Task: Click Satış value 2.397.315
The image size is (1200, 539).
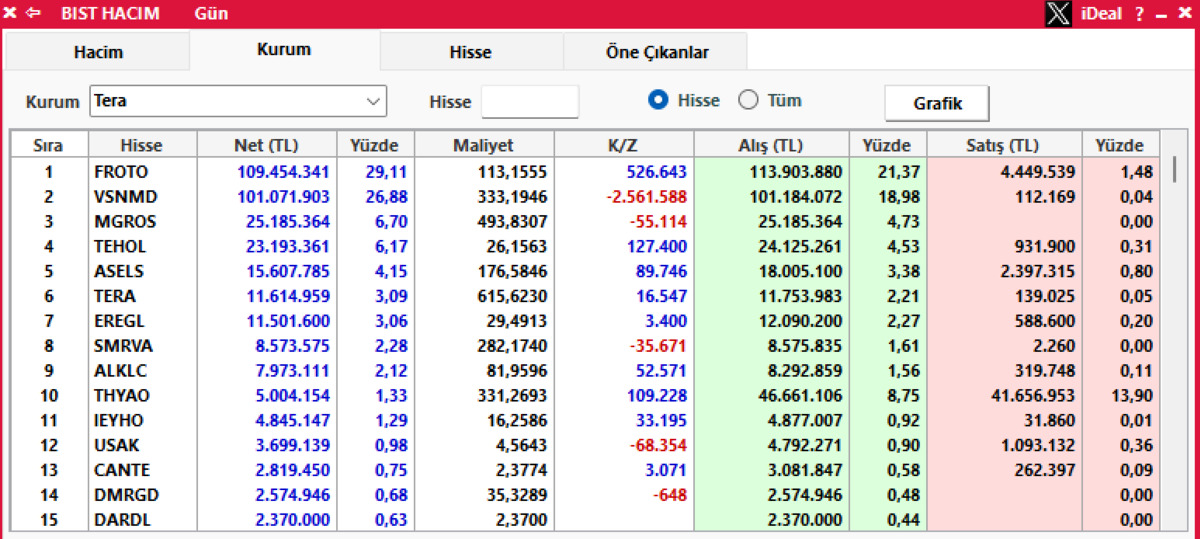Action: coord(1035,271)
